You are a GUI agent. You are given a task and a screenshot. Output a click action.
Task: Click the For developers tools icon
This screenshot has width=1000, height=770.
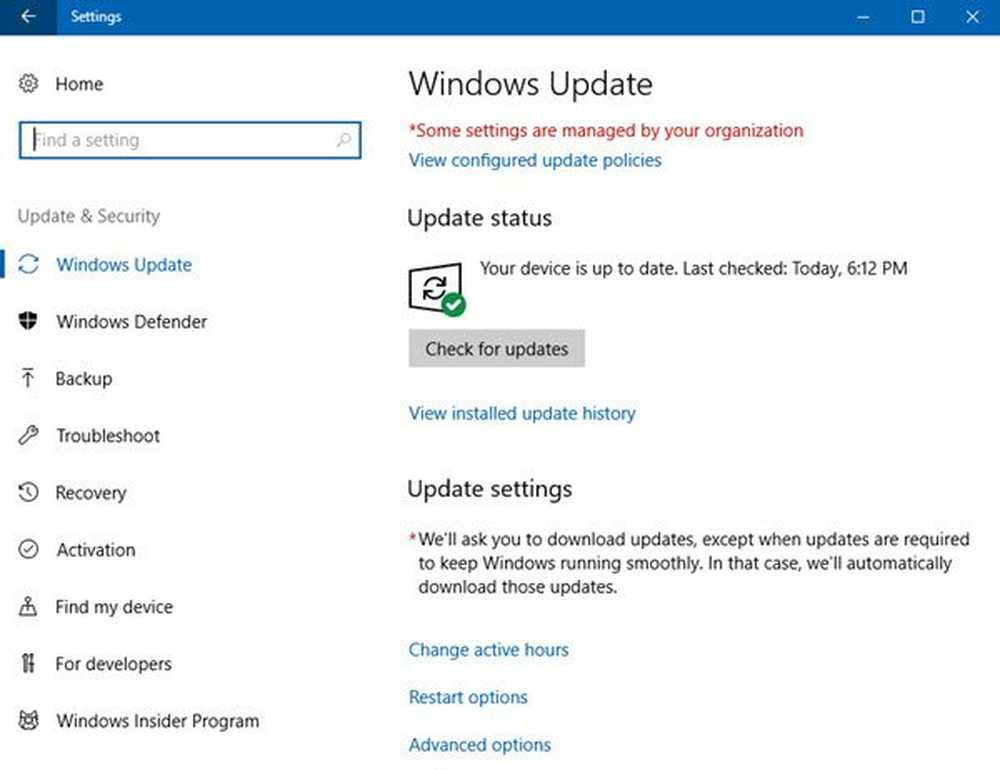[29, 664]
